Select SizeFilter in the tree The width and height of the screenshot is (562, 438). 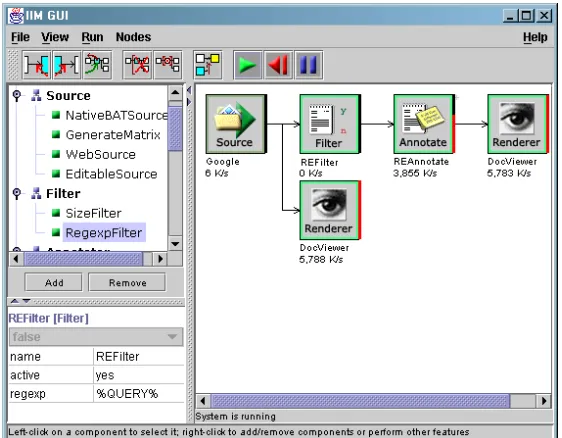pyautogui.click(x=94, y=213)
